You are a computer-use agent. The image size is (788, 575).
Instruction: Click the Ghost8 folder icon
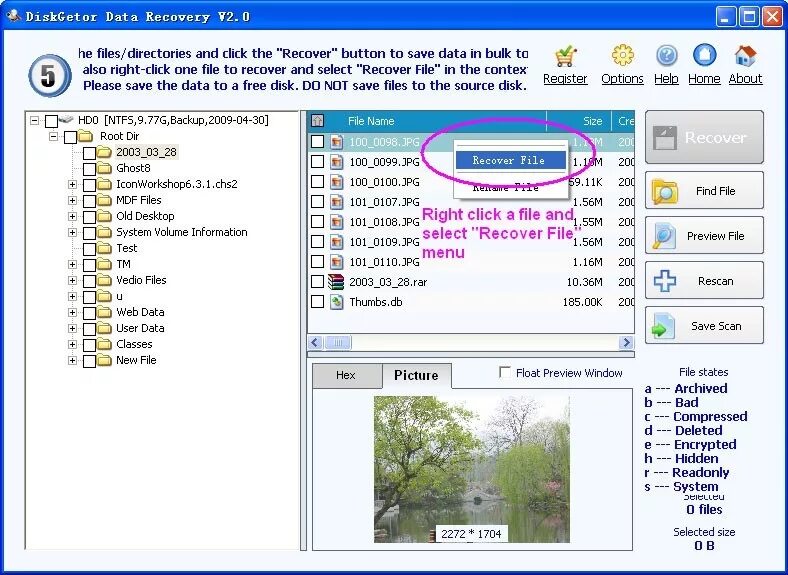click(x=104, y=168)
